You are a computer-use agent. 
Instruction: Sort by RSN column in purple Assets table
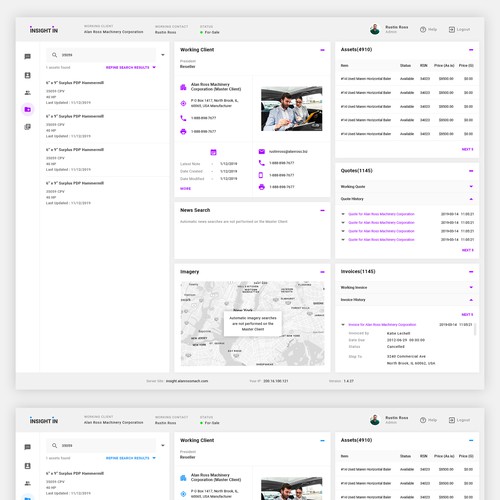click(424, 65)
